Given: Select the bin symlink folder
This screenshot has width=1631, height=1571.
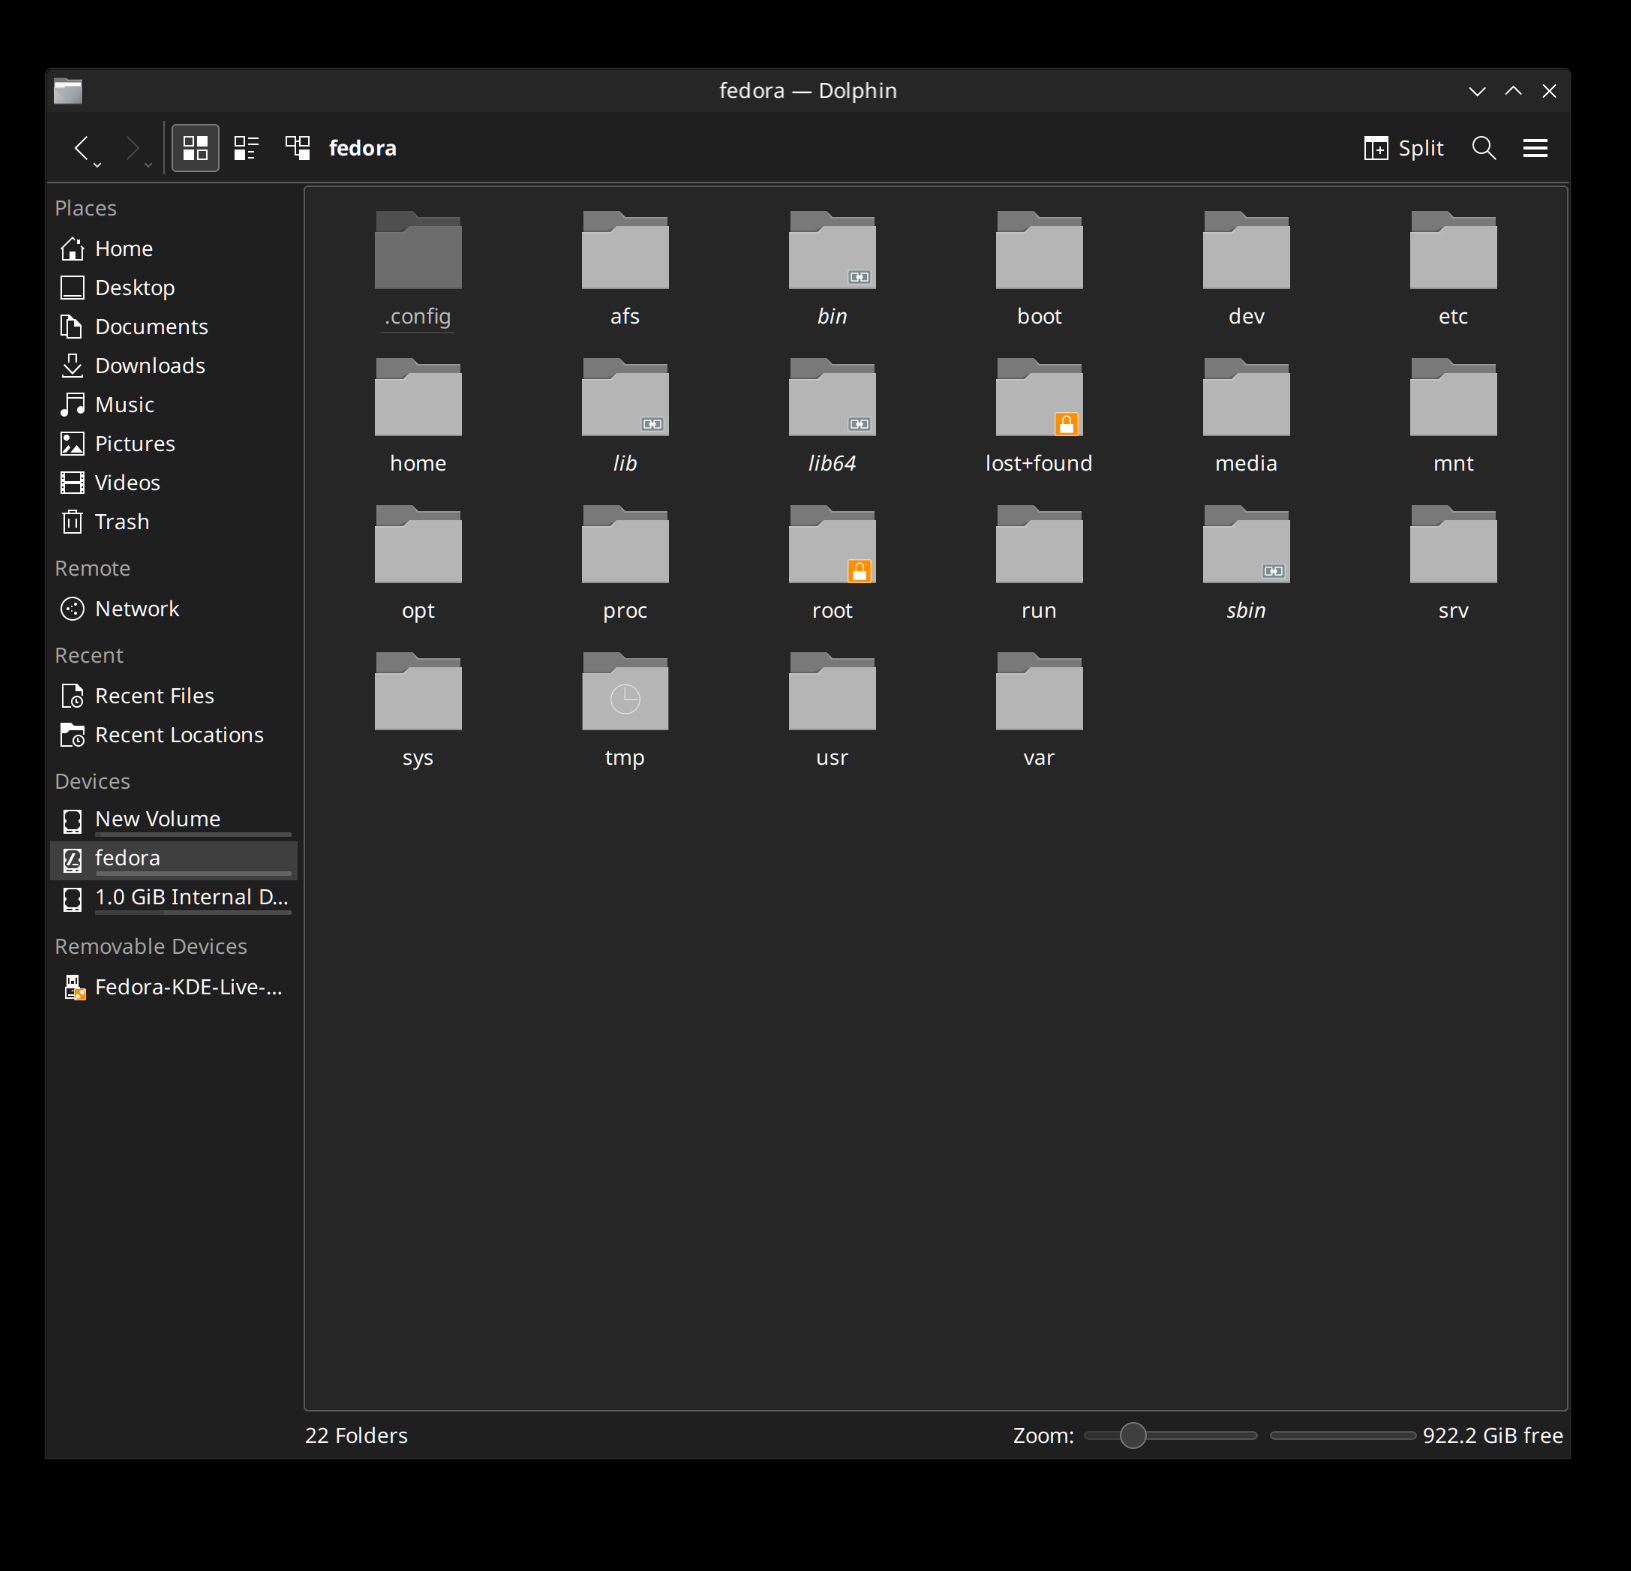Looking at the screenshot, I should pyautogui.click(x=832, y=270).
